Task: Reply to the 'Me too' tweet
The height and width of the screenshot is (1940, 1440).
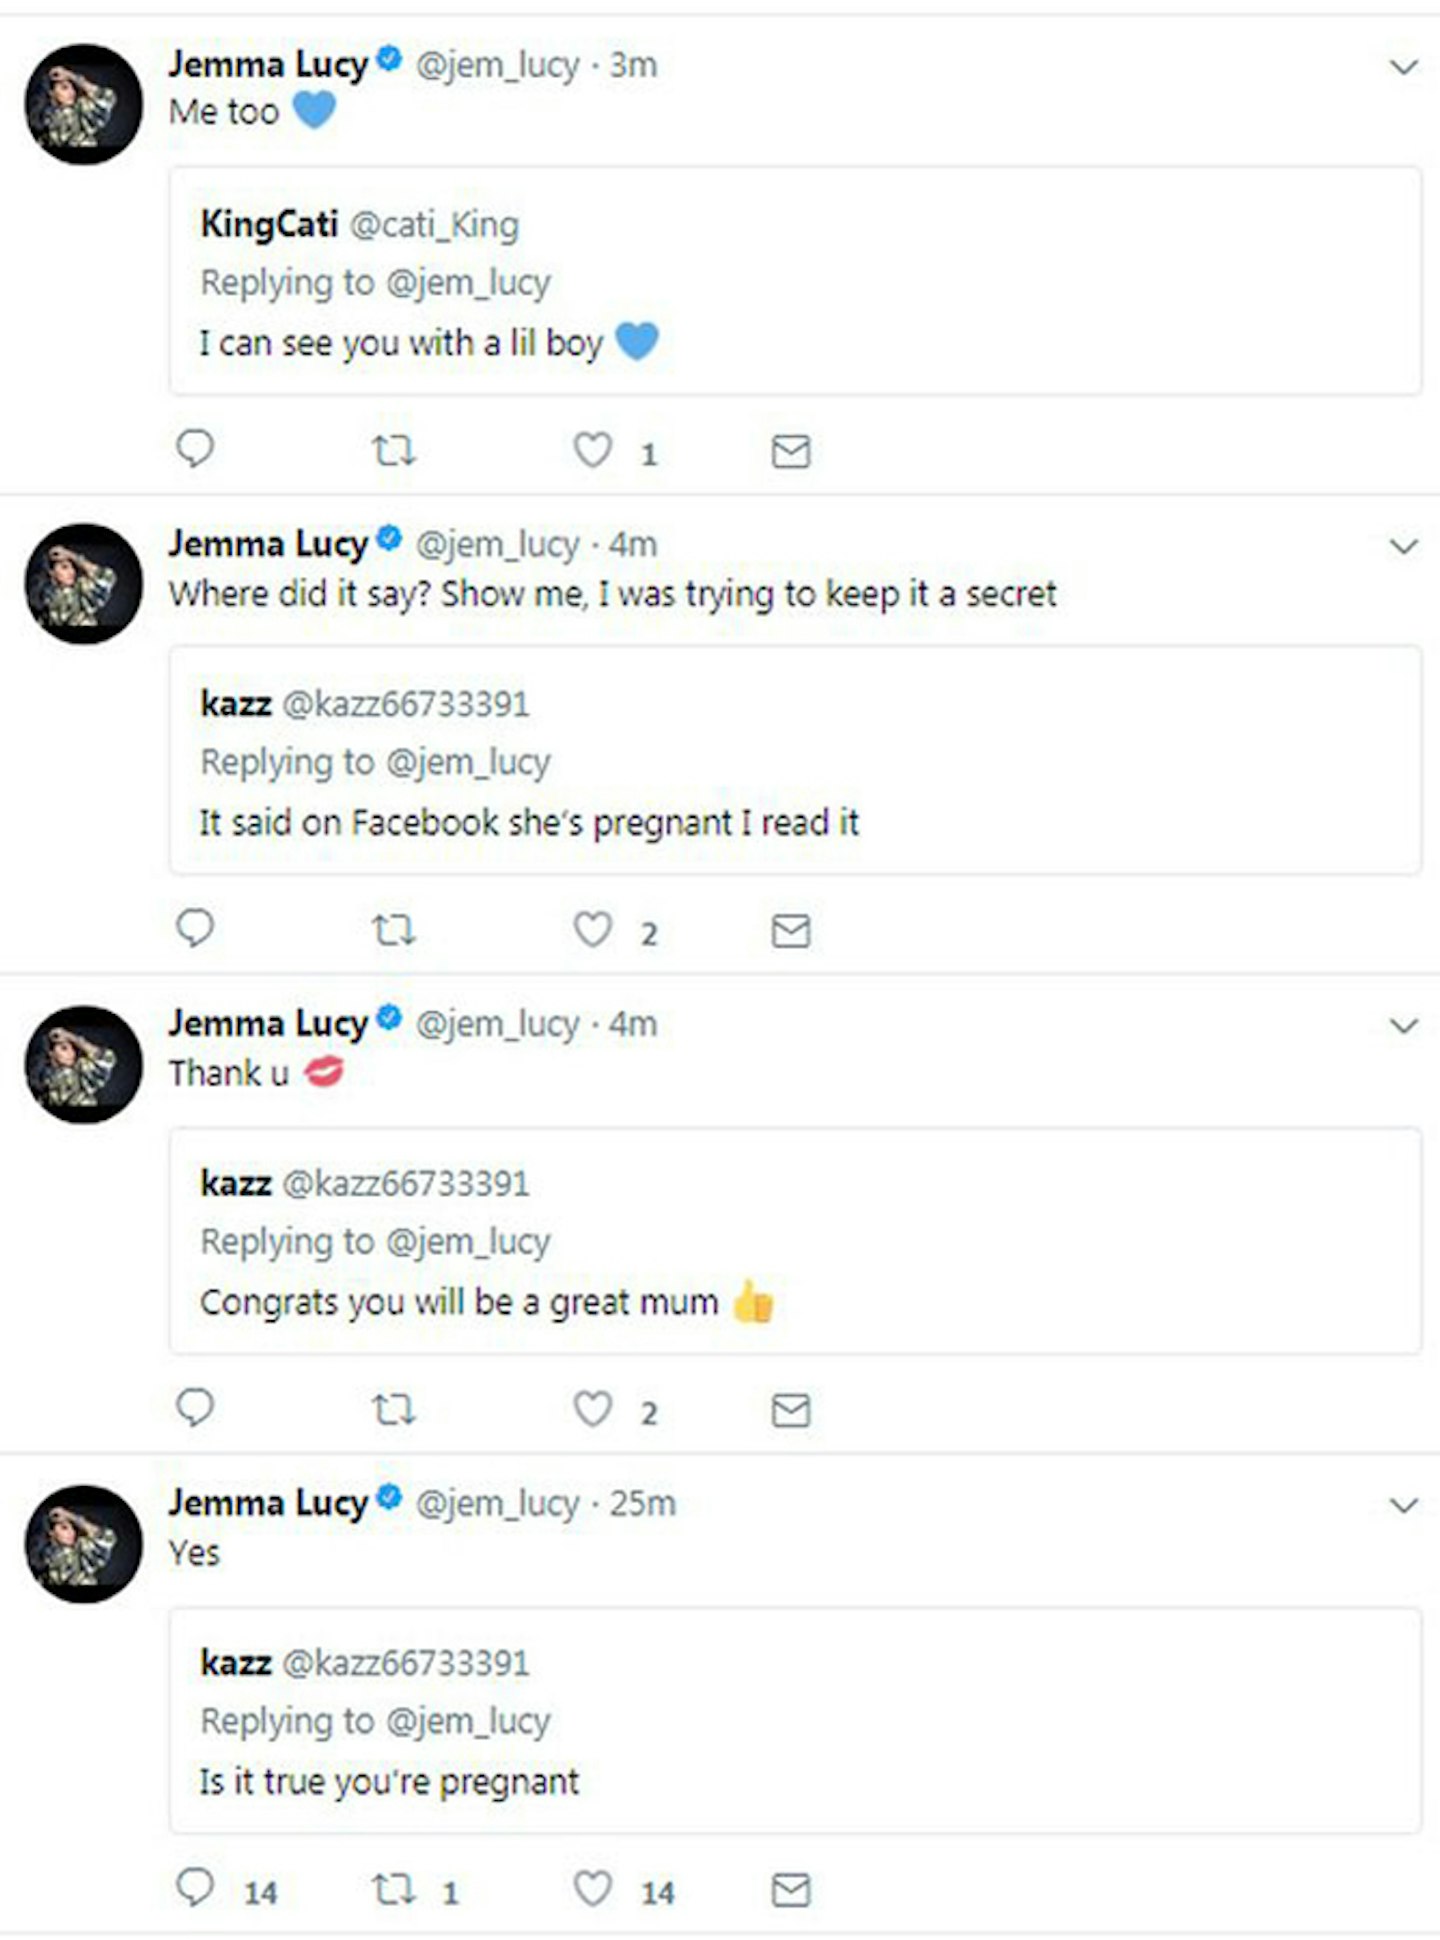Action: 195,449
